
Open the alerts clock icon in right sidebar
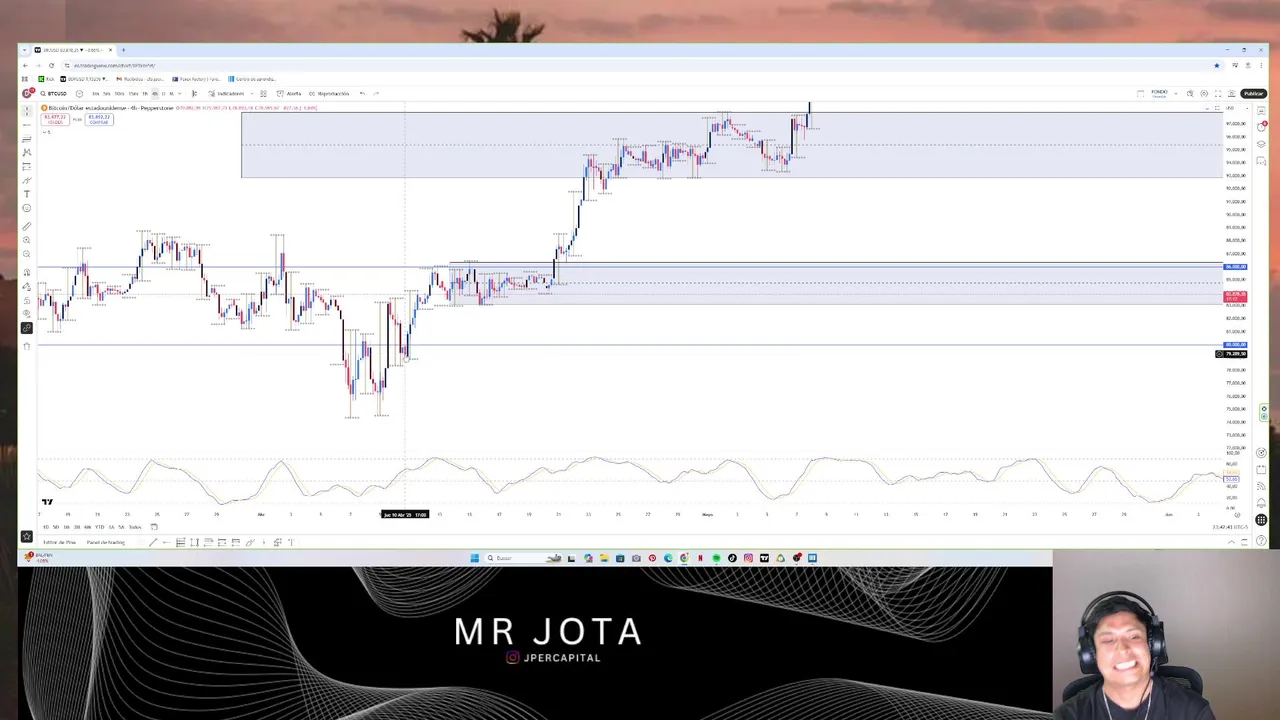click(1261, 126)
